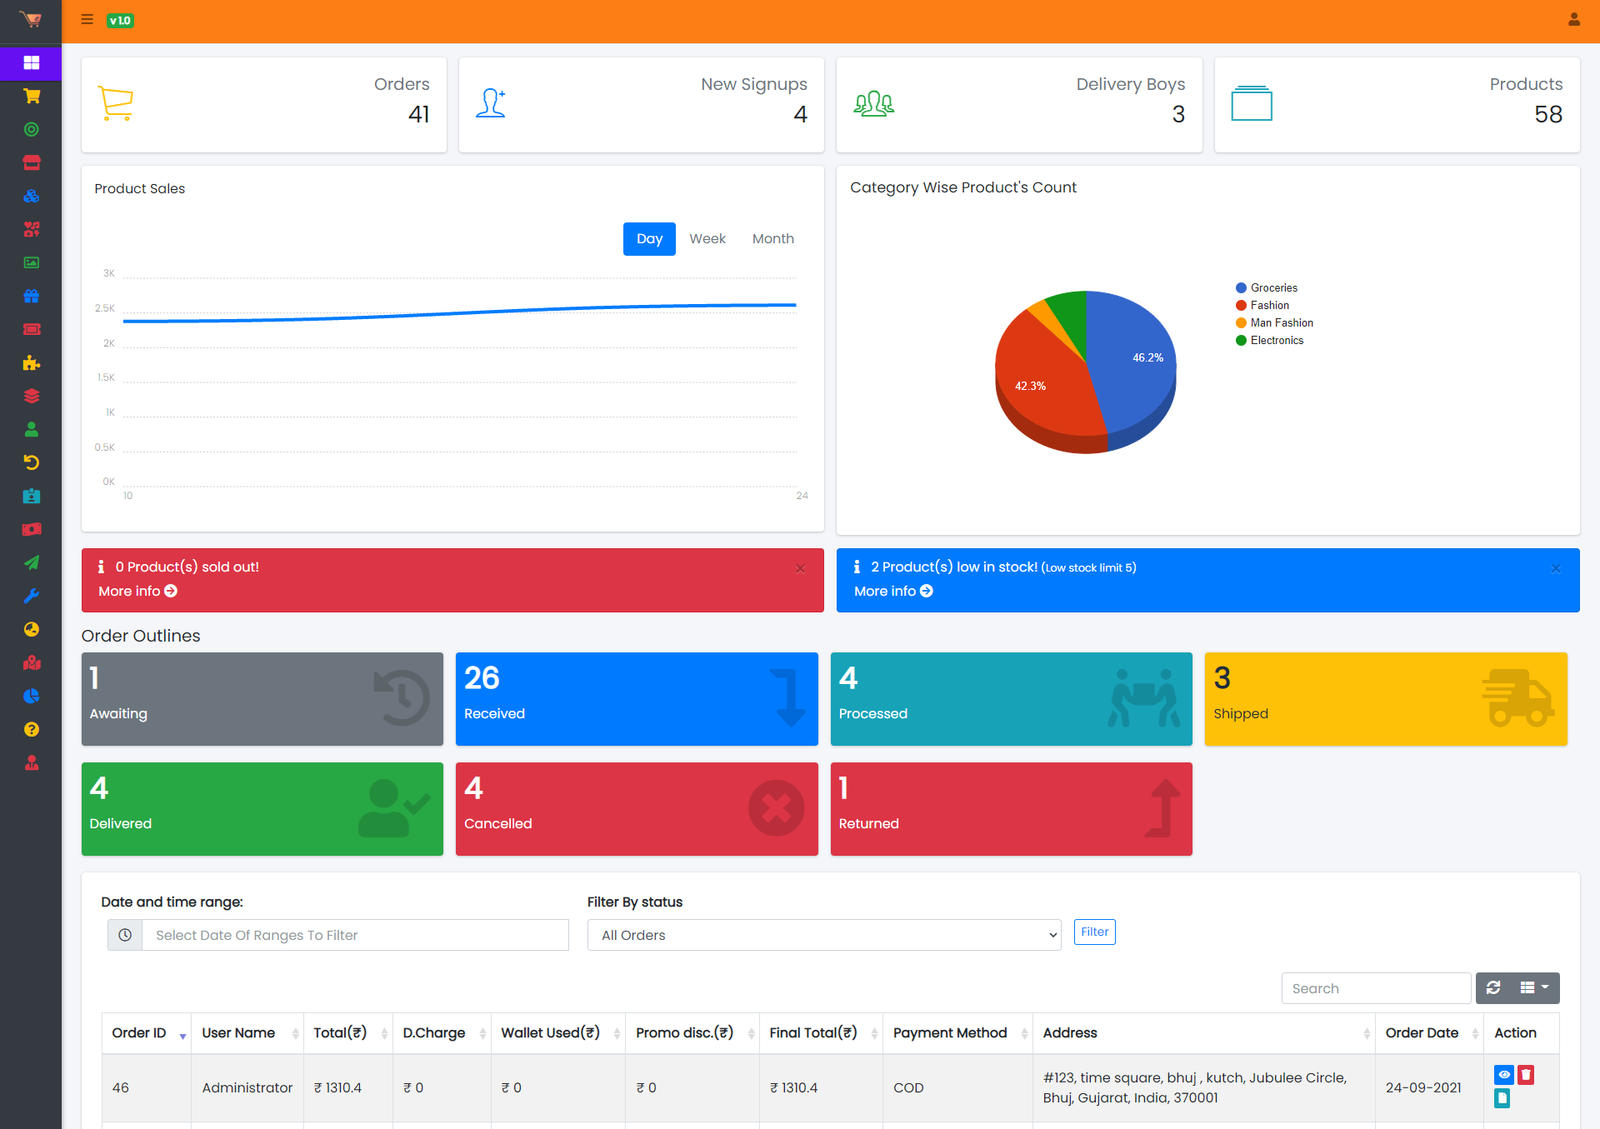Image resolution: width=1600 pixels, height=1129 pixels.
Task: Open the All Orders status dropdown
Action: [824, 935]
